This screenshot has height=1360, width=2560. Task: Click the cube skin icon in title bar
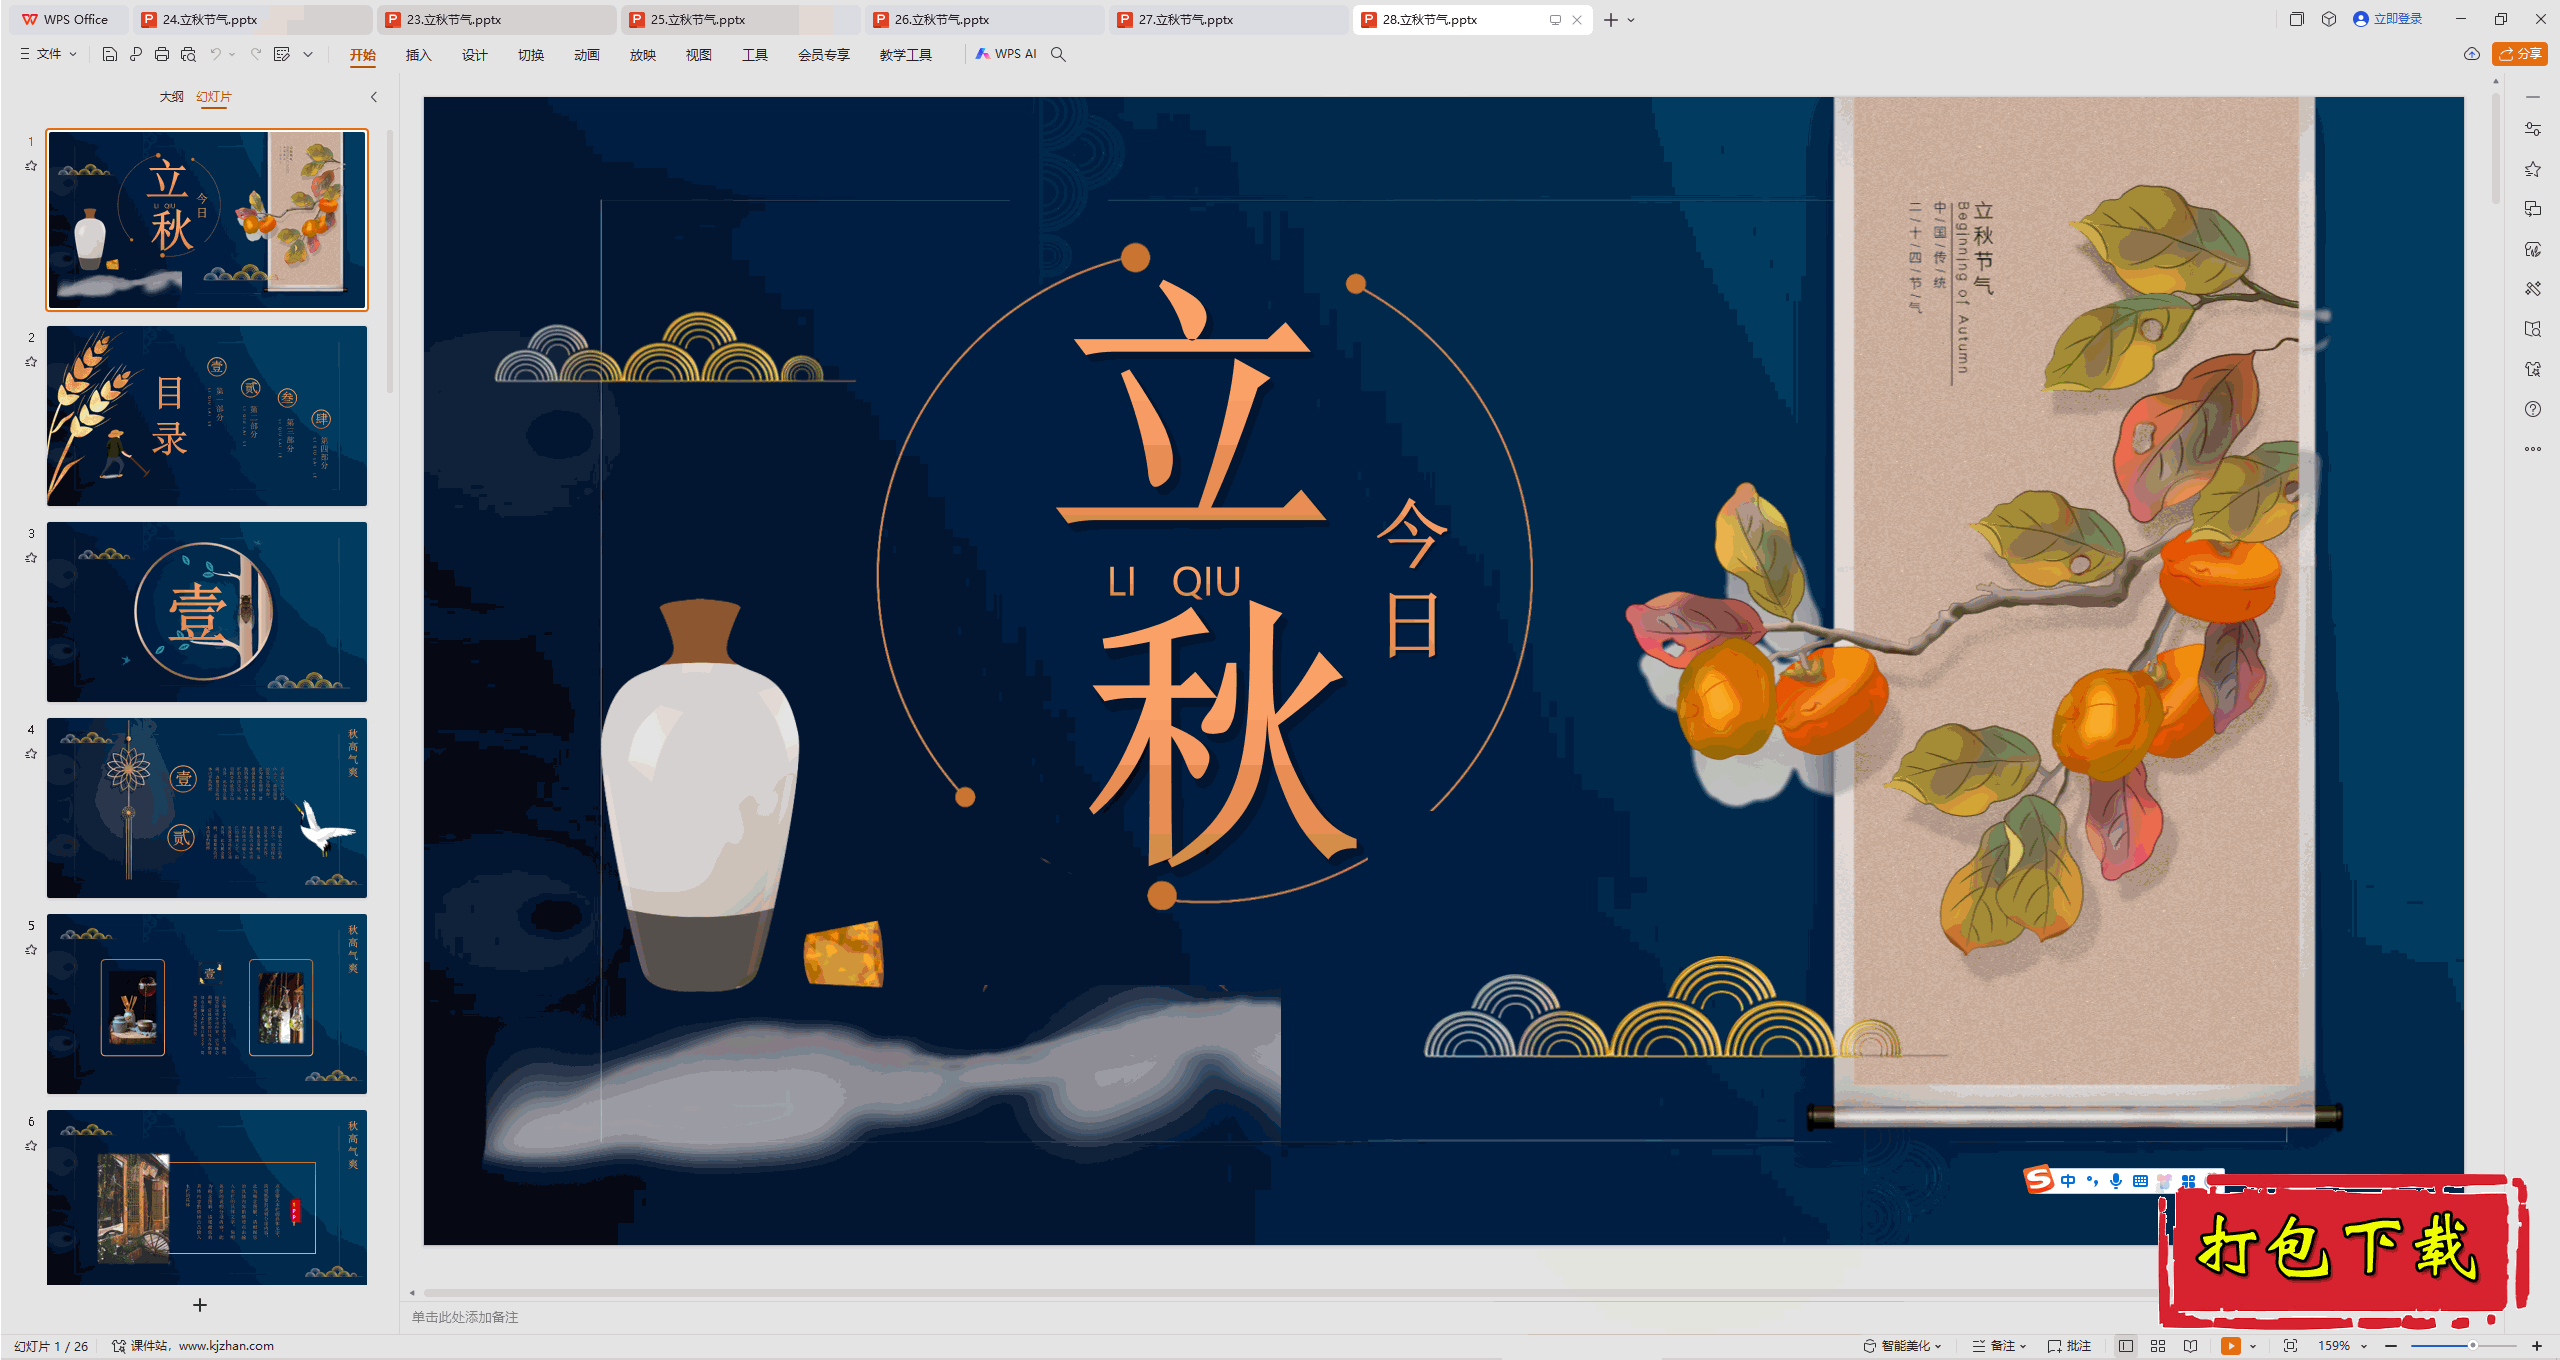coord(2329,19)
